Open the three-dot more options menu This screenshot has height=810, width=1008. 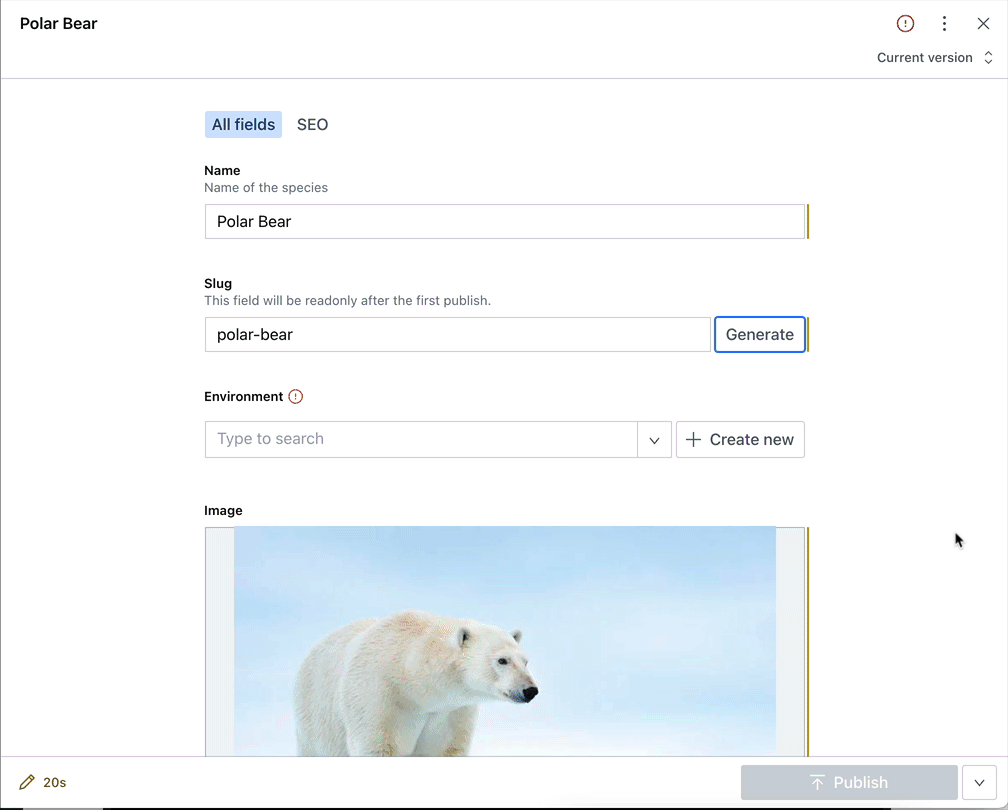coord(944,24)
